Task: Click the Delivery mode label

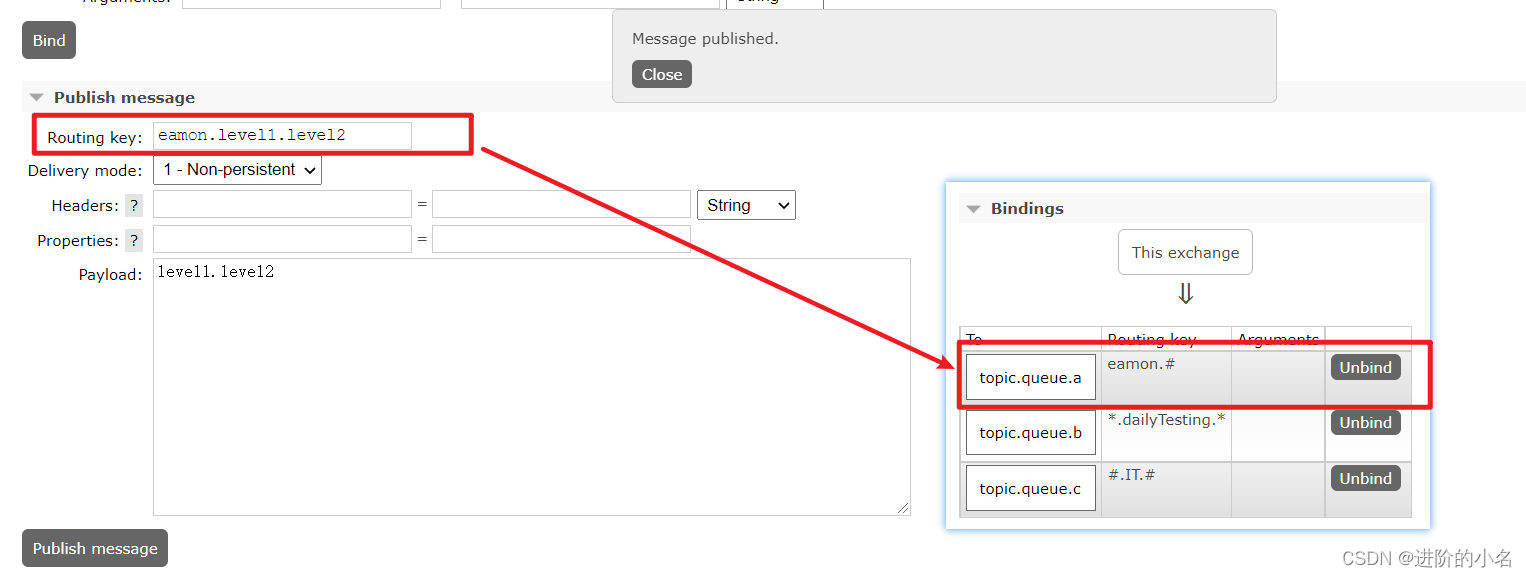Action: click(x=85, y=171)
